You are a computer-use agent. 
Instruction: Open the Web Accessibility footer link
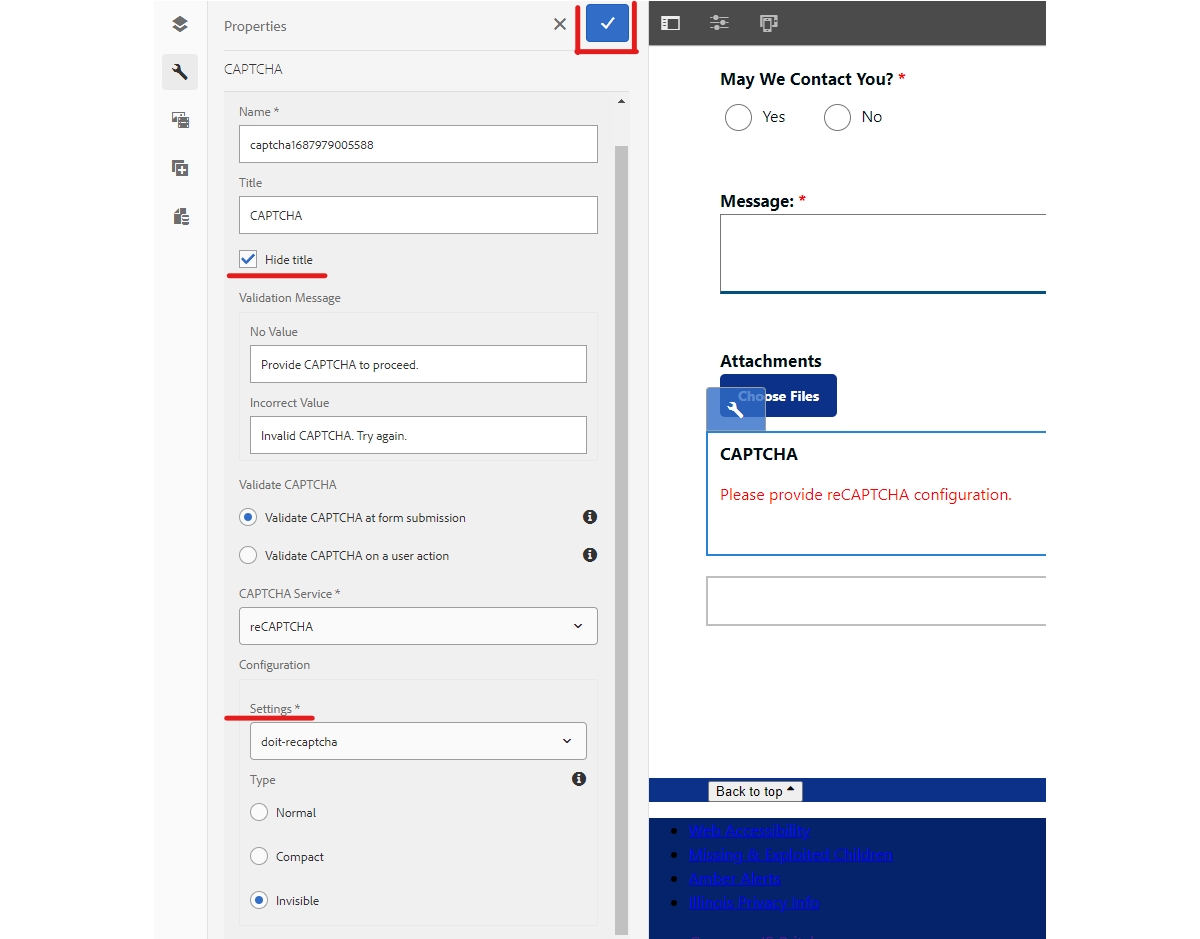point(748,830)
